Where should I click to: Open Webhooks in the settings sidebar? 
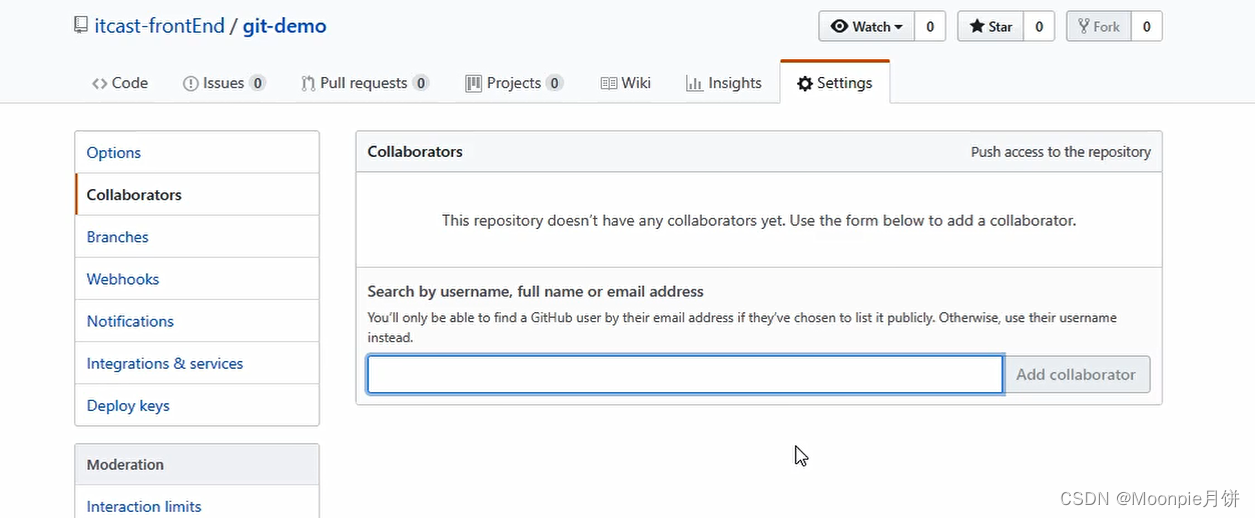(x=197, y=278)
